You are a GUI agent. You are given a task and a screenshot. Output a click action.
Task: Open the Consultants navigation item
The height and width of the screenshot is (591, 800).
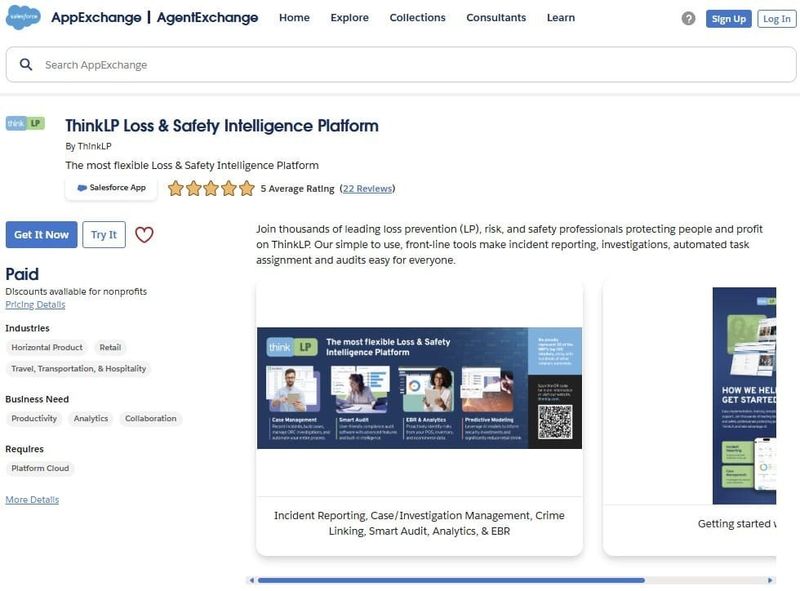[496, 18]
